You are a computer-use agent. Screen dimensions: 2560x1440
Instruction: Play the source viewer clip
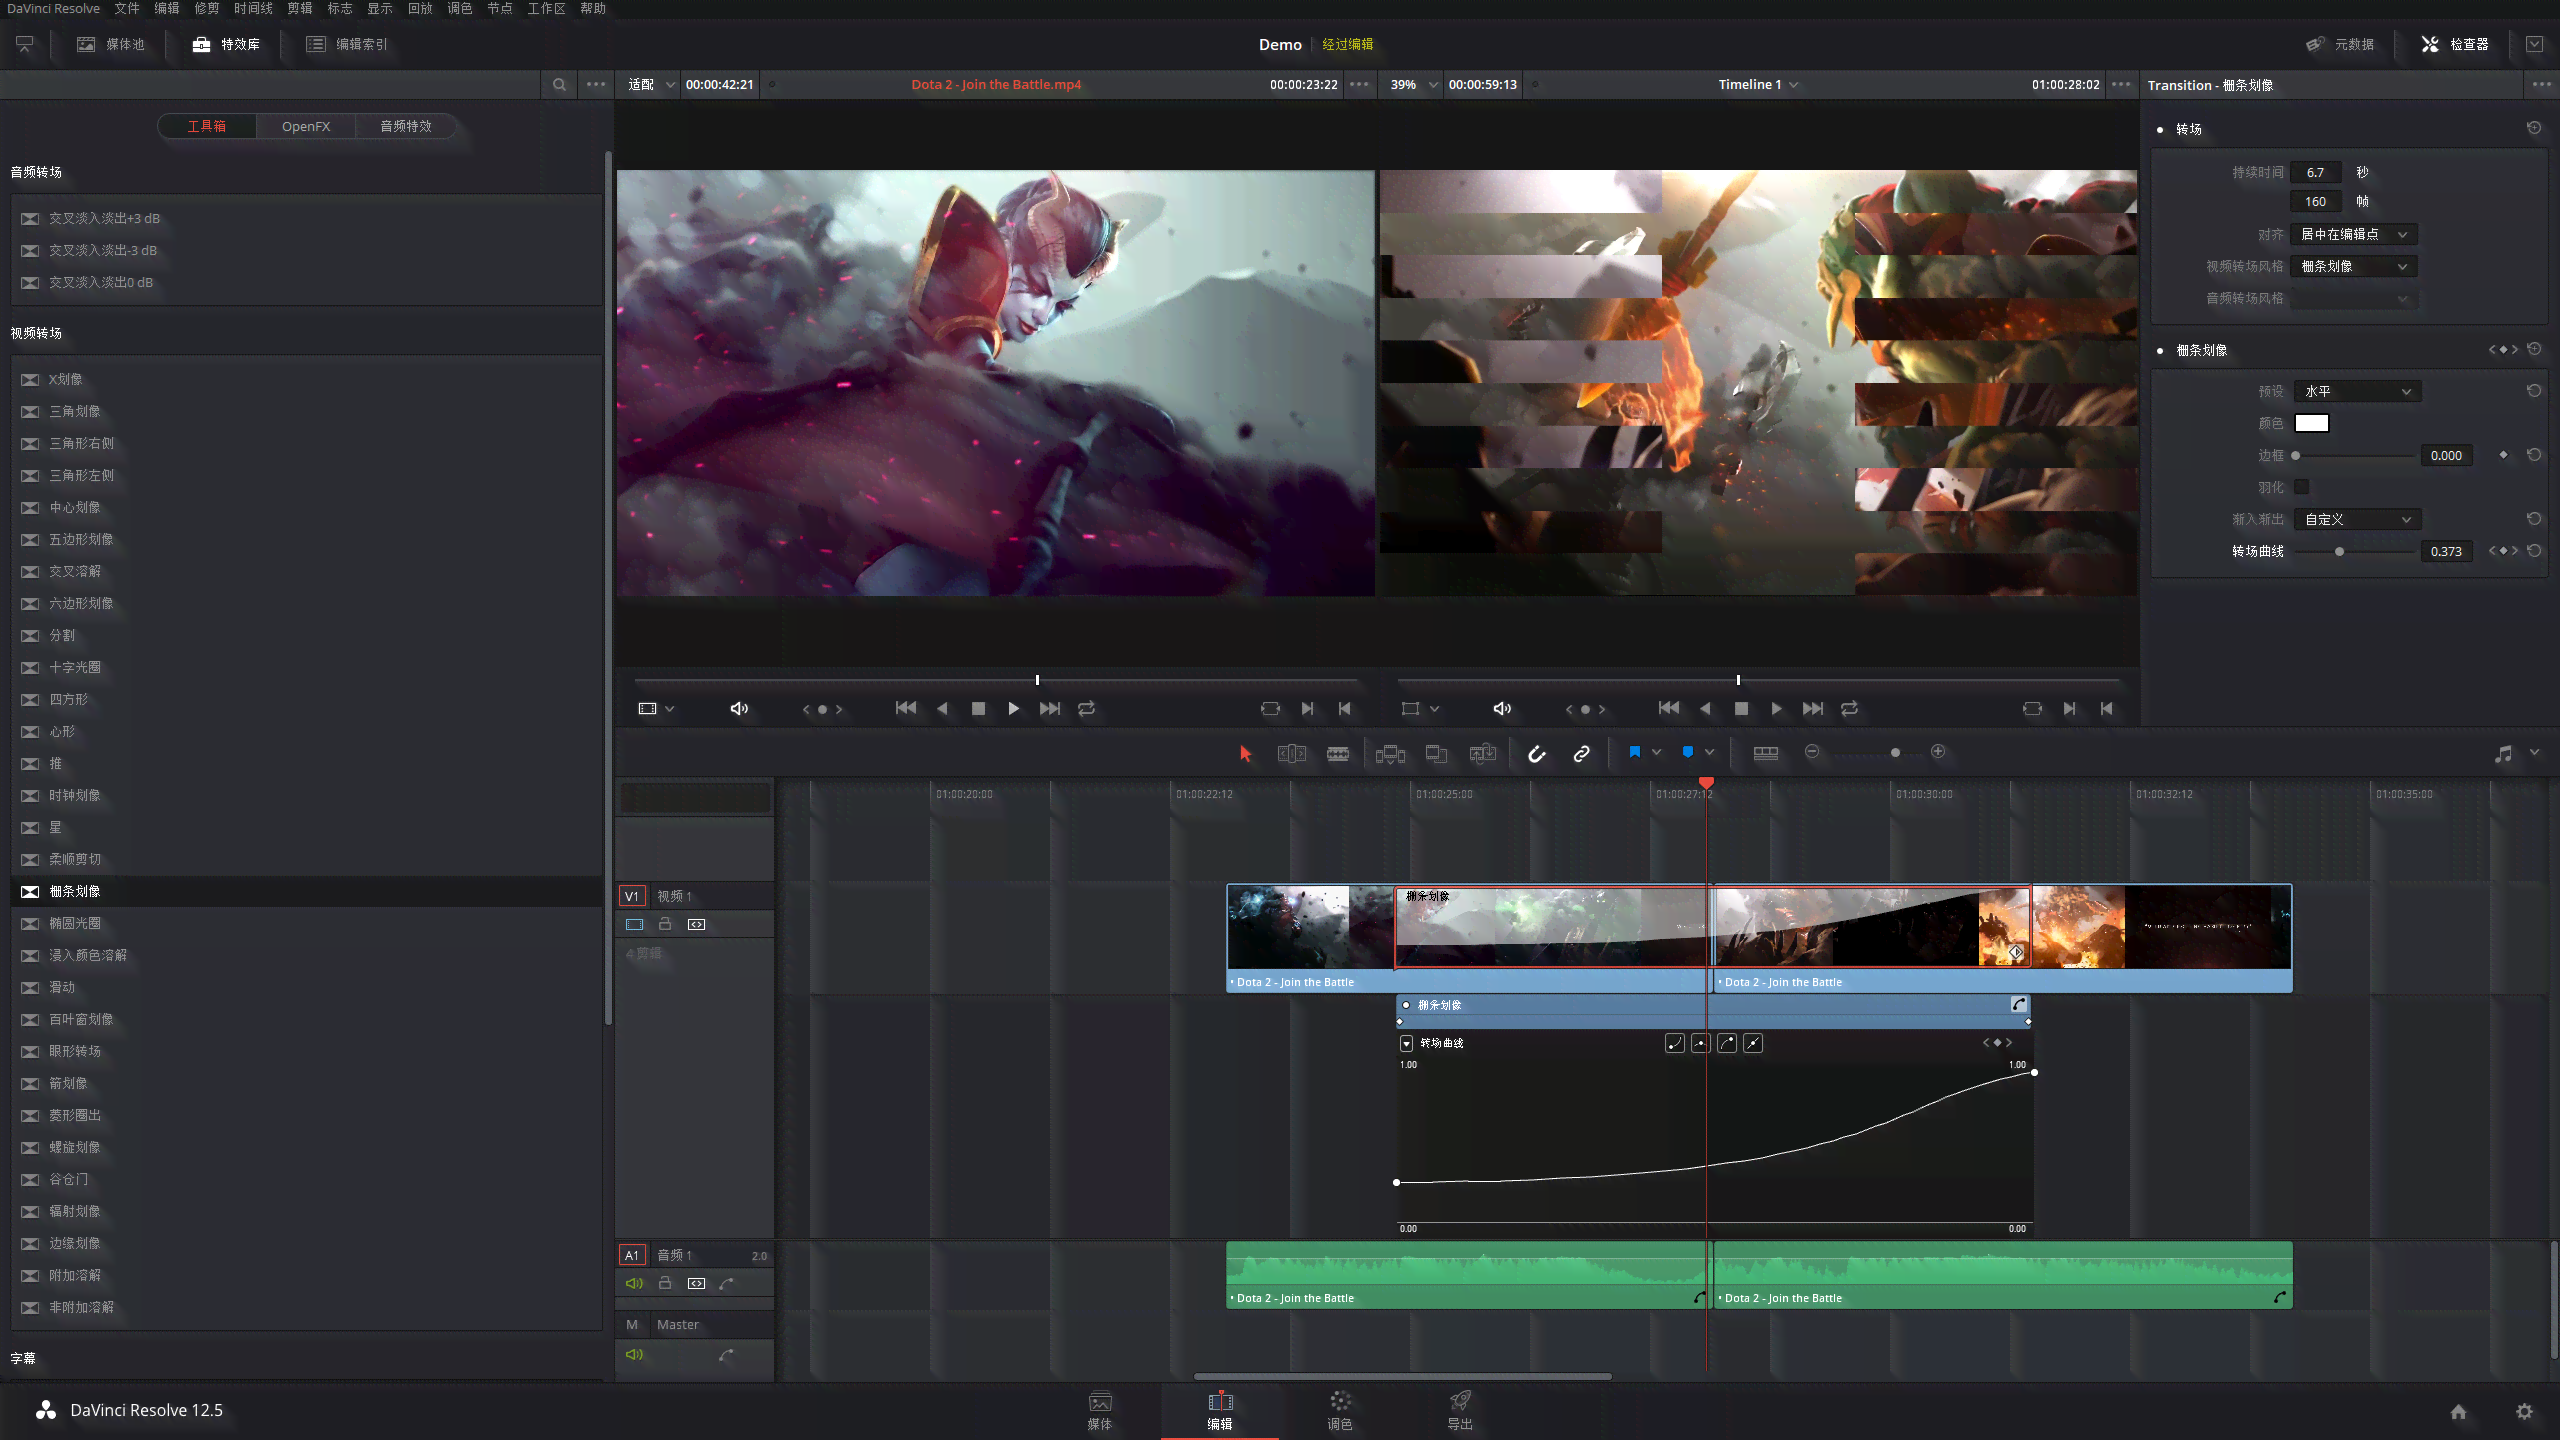click(x=1014, y=708)
